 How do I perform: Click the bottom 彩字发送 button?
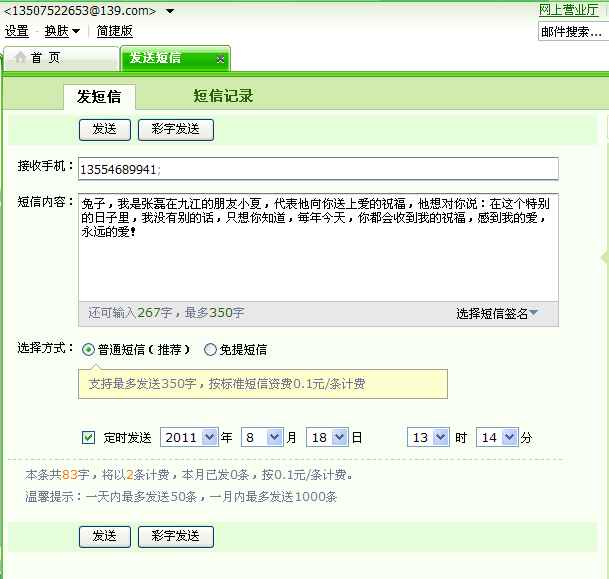click(x=176, y=537)
